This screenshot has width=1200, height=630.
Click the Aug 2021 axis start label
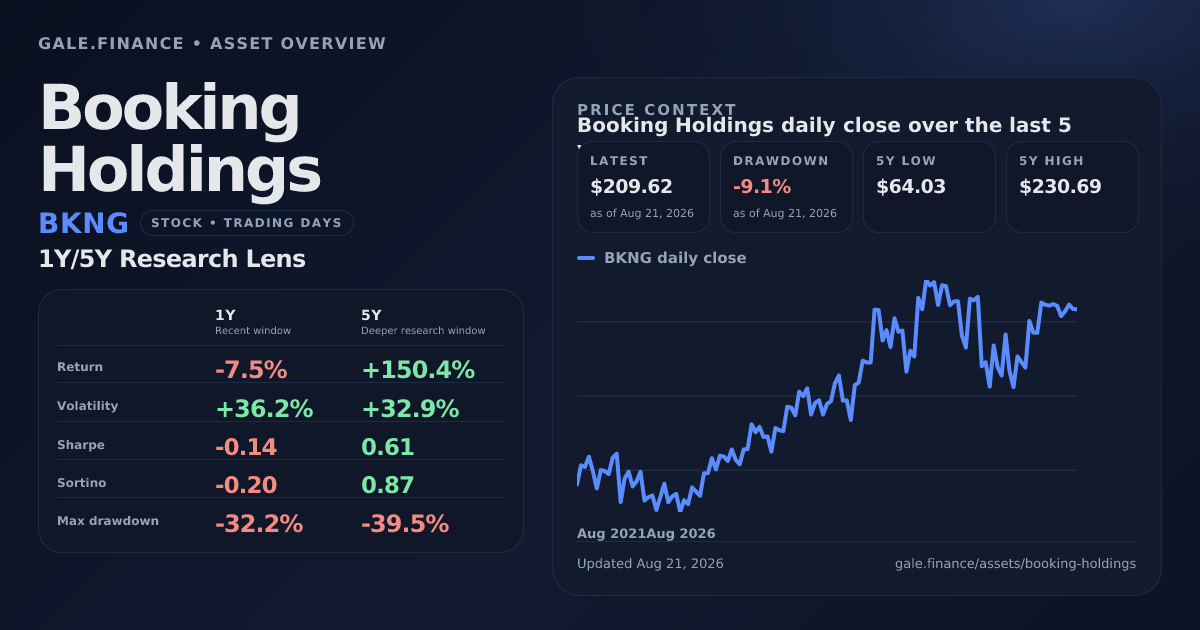tap(611, 534)
